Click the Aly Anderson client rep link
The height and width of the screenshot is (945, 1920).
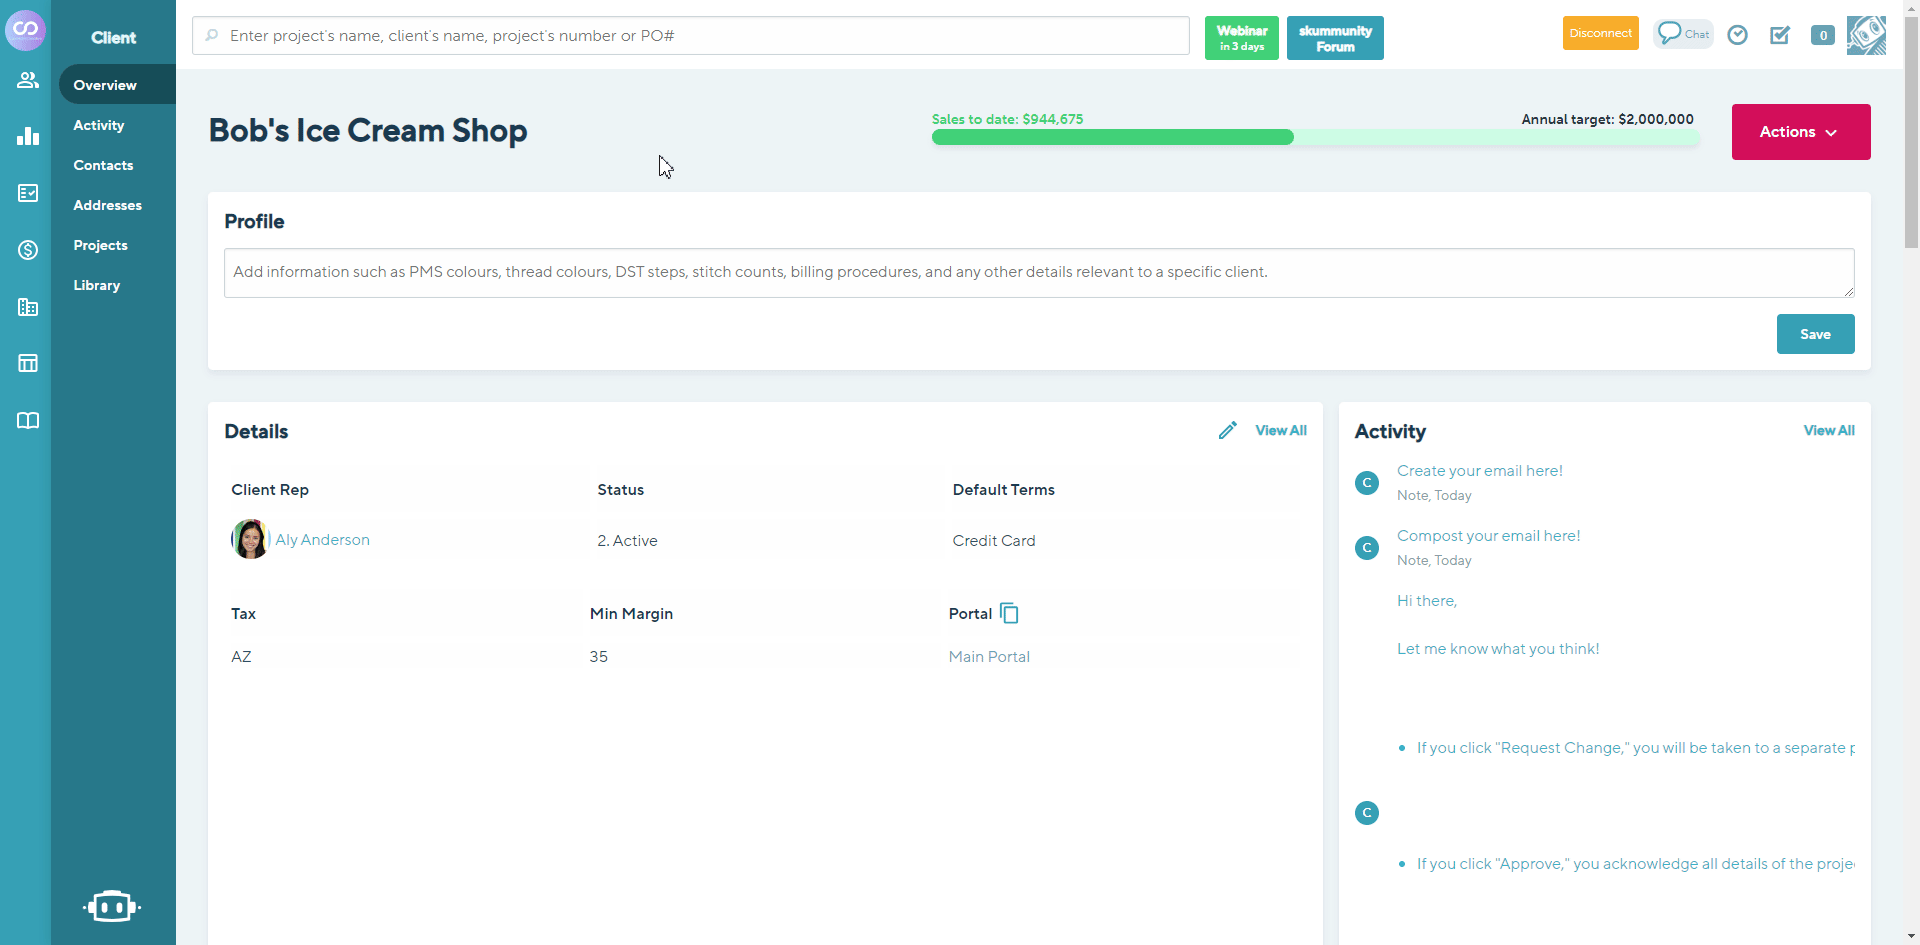(322, 540)
